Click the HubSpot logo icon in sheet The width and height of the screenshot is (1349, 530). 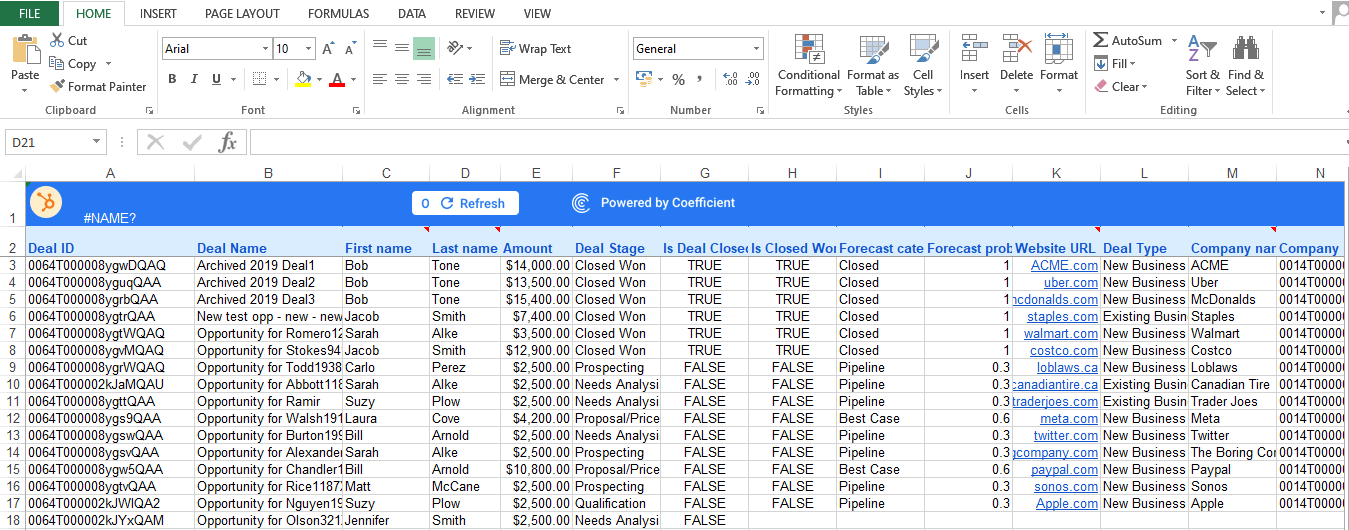tap(45, 202)
